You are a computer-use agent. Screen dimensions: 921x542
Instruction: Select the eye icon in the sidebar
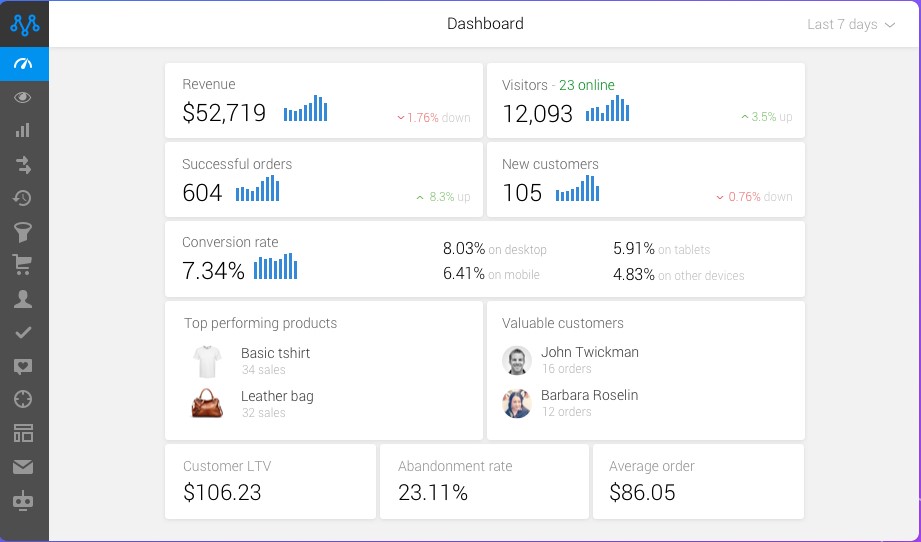coord(24,97)
